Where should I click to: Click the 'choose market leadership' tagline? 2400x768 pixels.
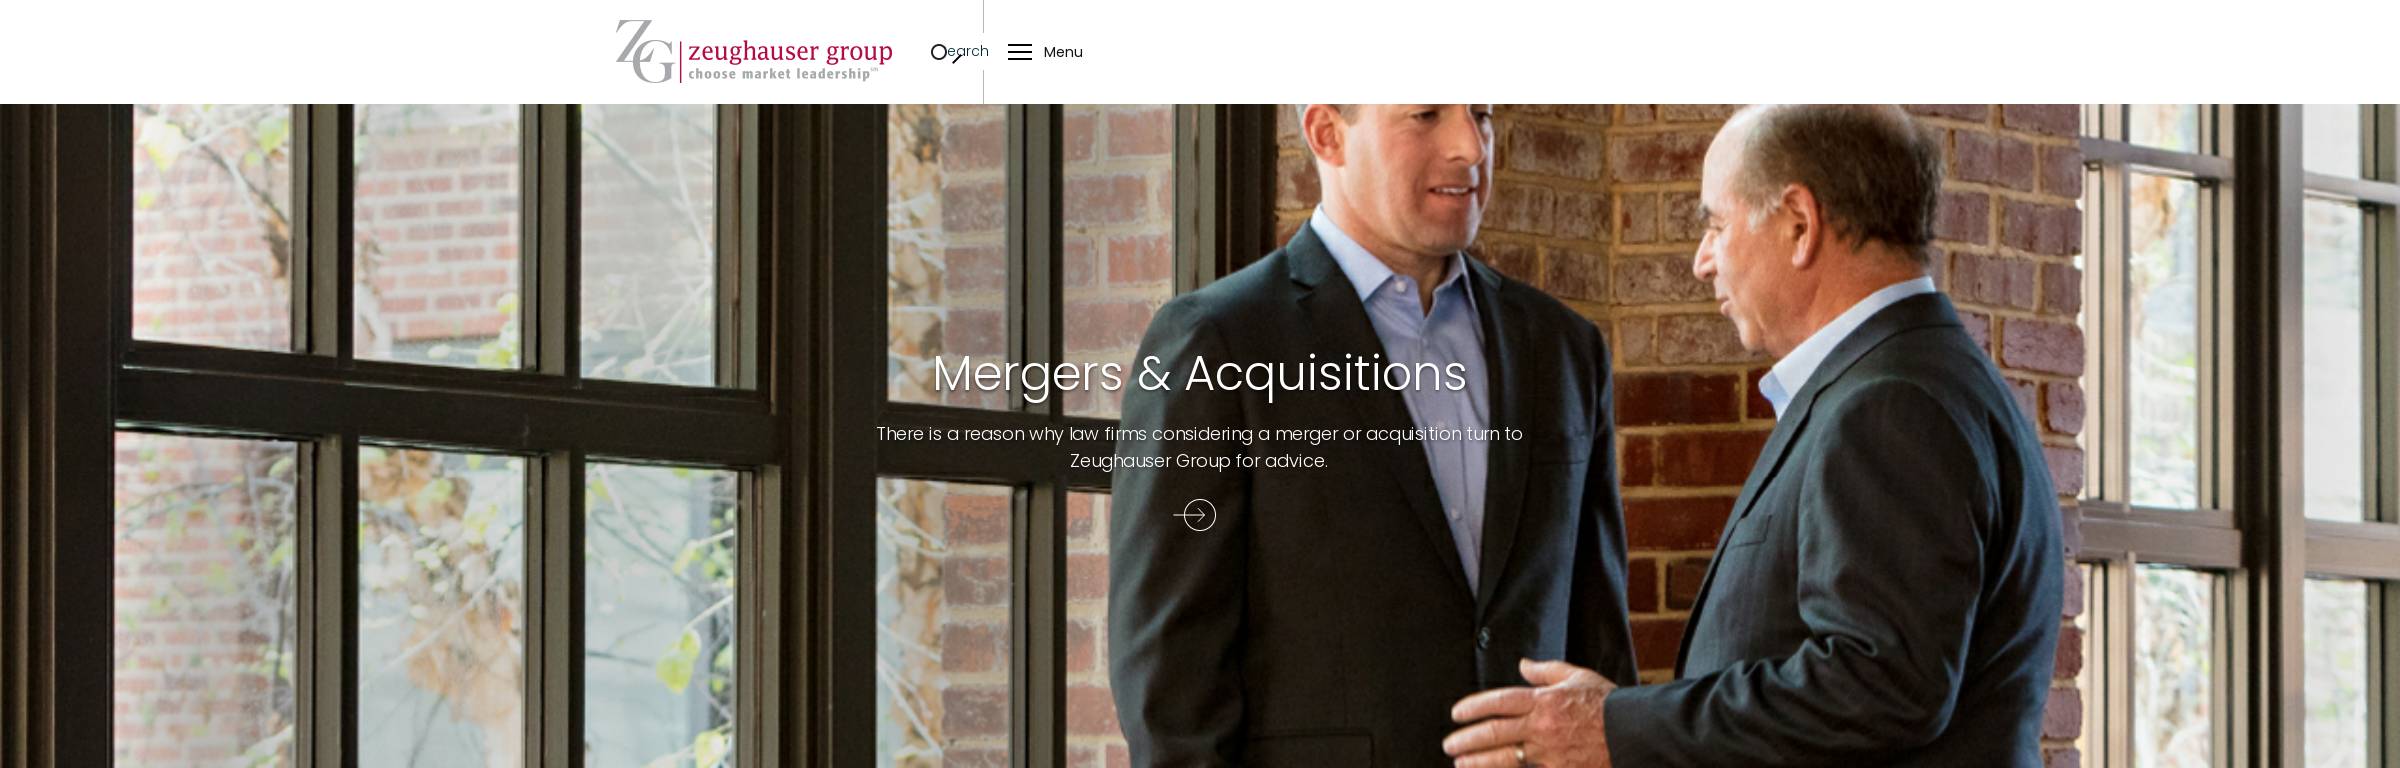coord(783,74)
